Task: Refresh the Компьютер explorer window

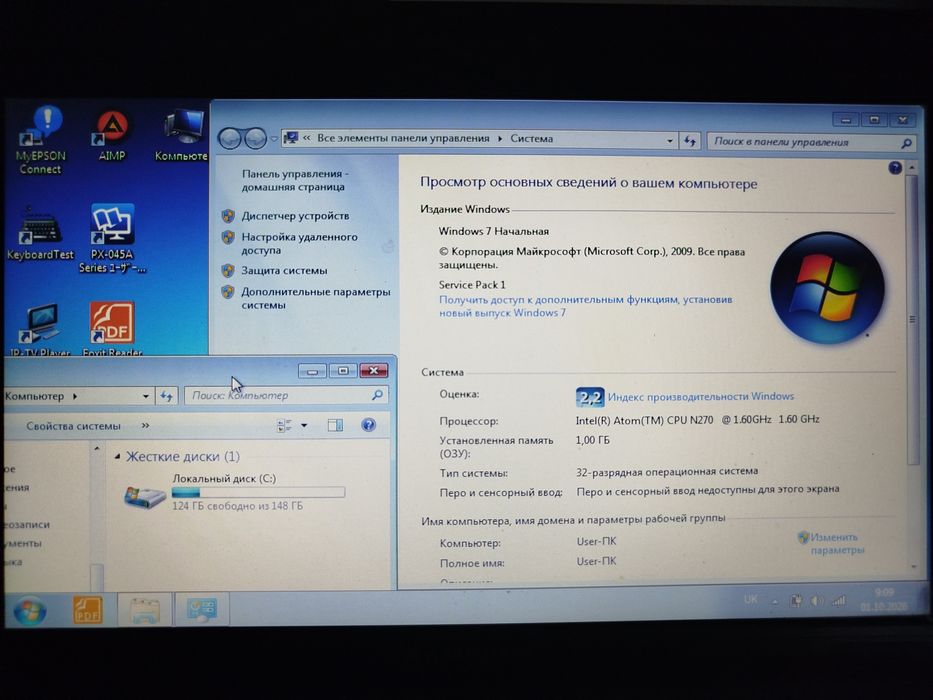Action: tap(167, 396)
